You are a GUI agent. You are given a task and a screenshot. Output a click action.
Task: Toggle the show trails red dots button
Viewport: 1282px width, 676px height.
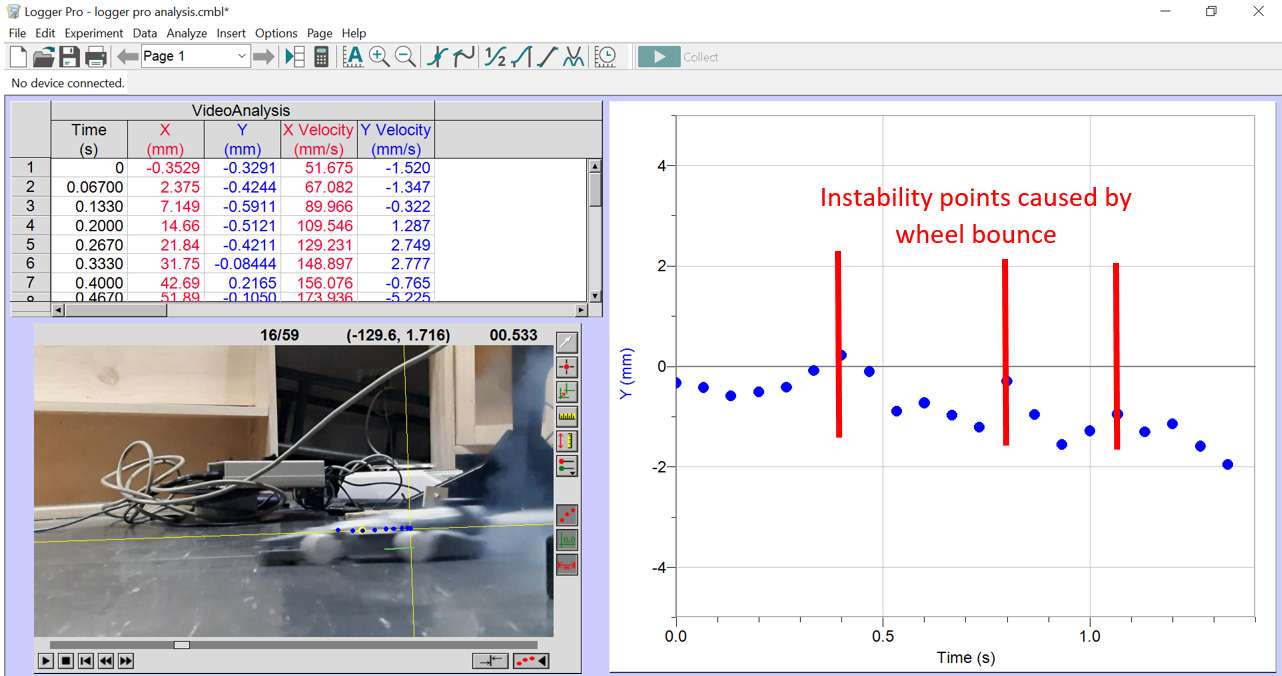pyautogui.click(x=566, y=515)
